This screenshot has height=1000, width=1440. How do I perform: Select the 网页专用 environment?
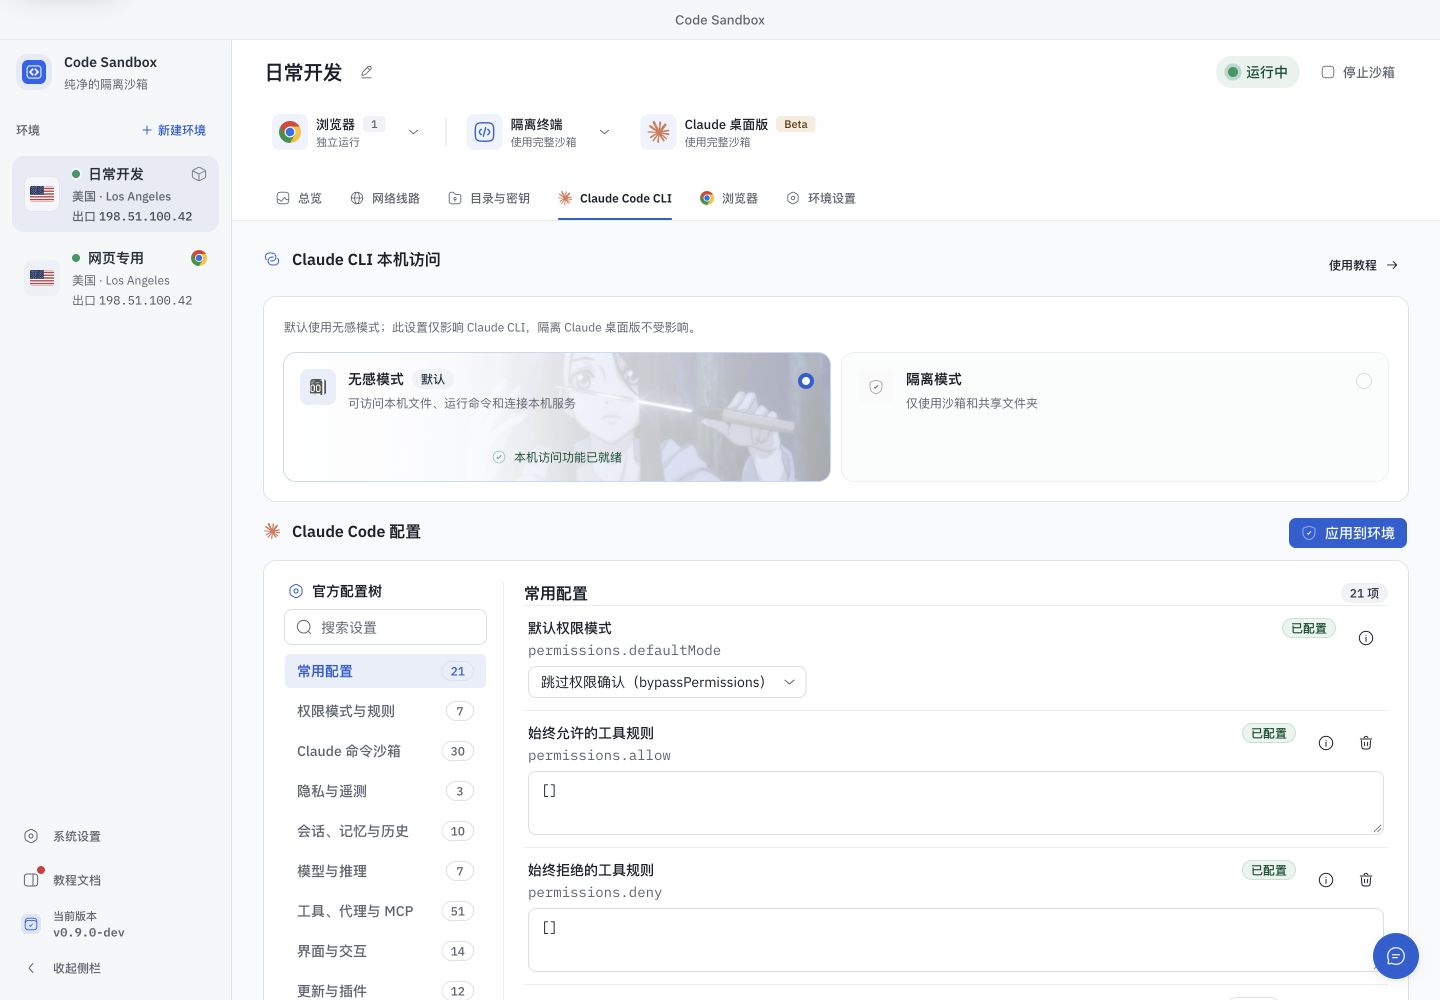coord(116,278)
